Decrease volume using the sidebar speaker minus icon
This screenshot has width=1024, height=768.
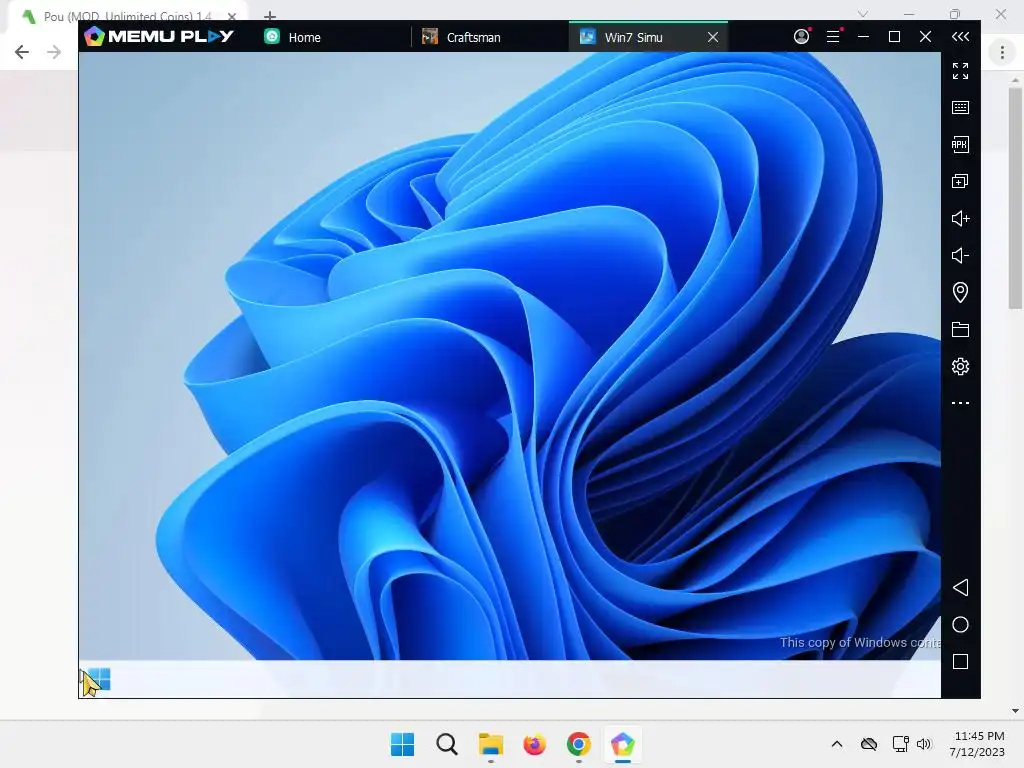[x=960, y=255]
